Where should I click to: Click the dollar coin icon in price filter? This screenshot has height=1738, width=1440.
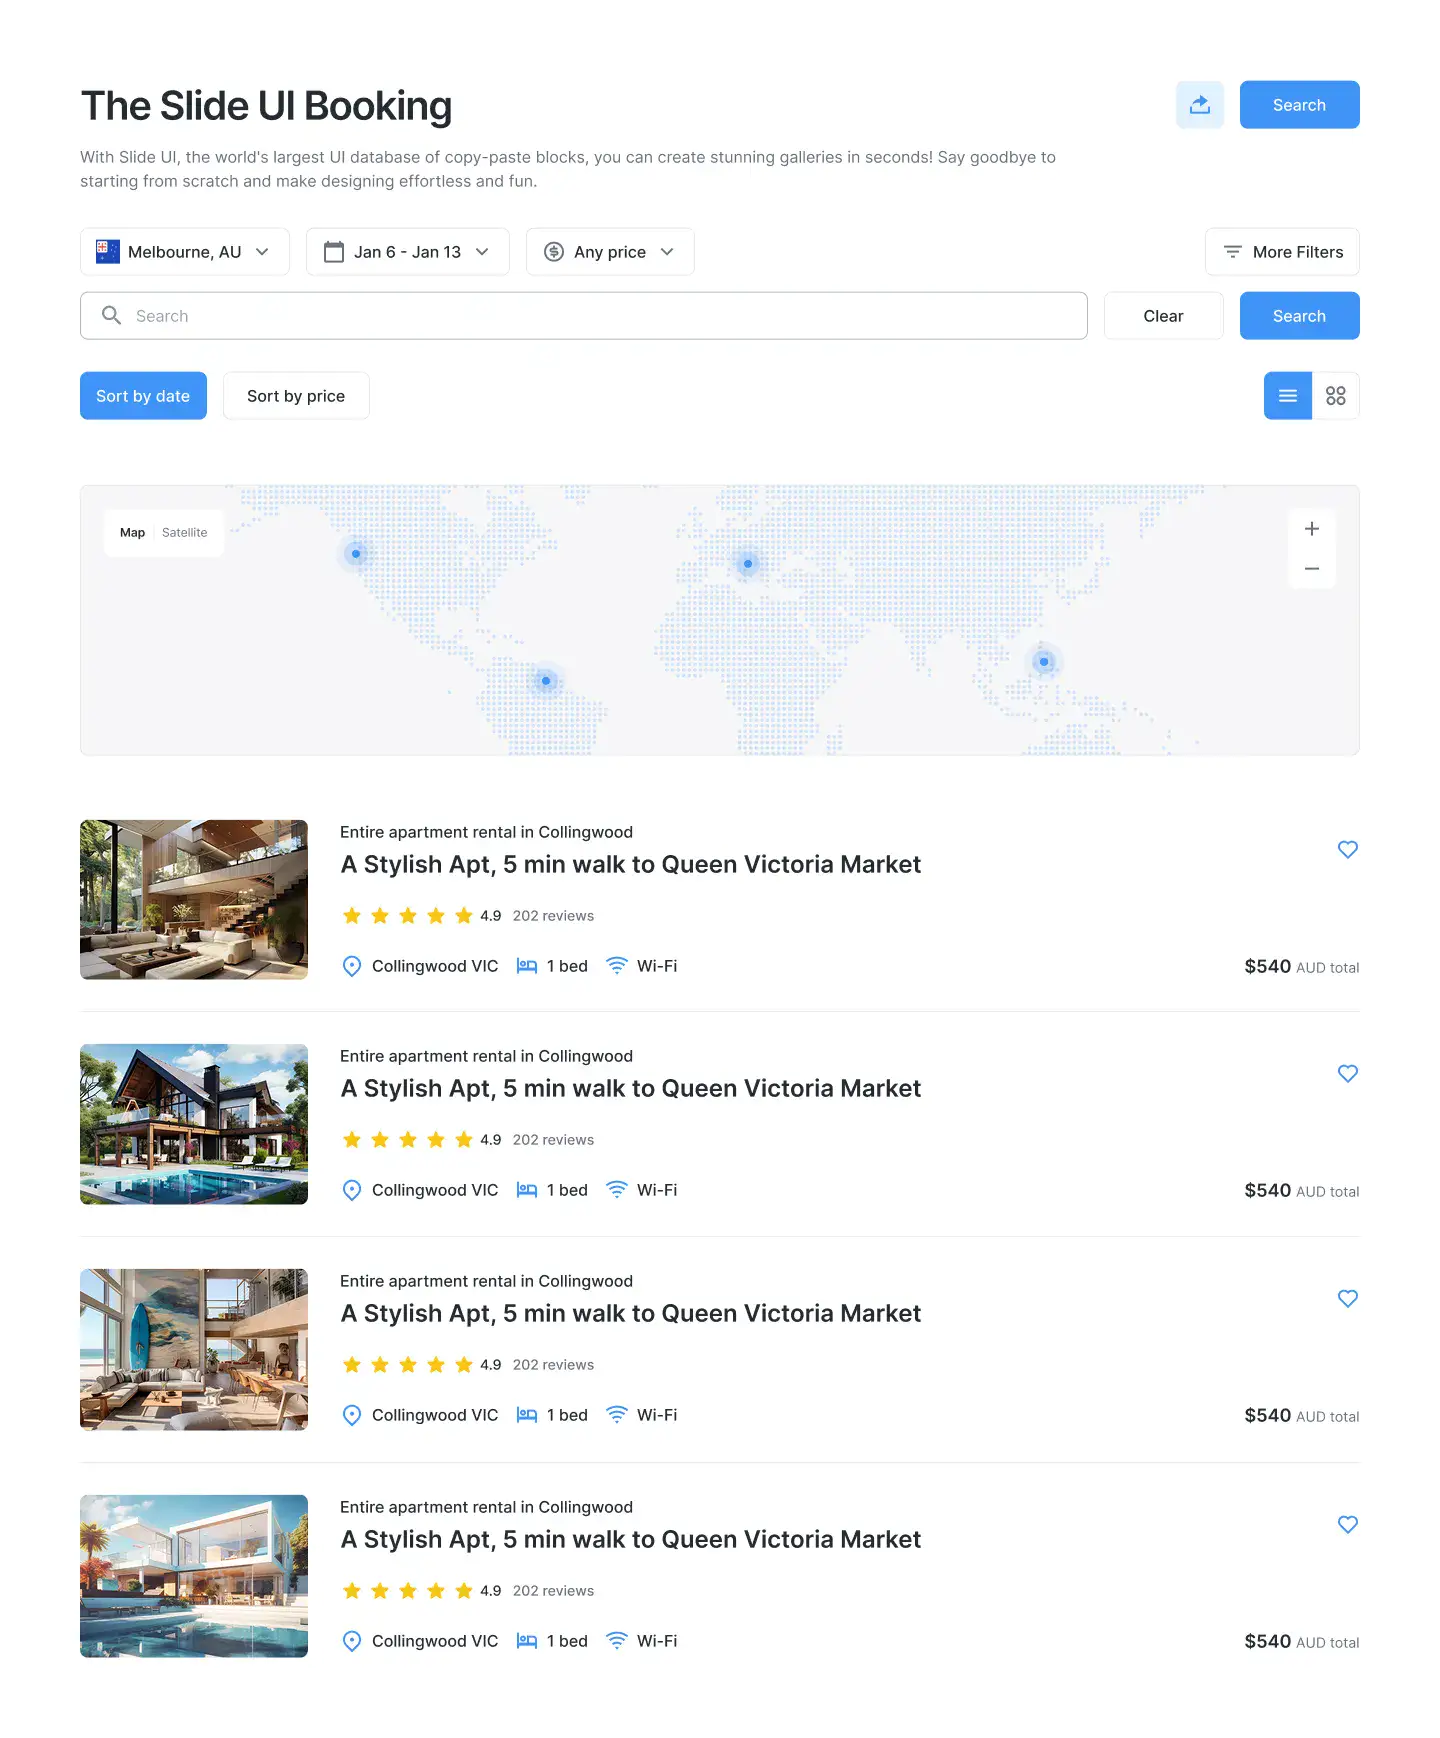[x=554, y=252]
